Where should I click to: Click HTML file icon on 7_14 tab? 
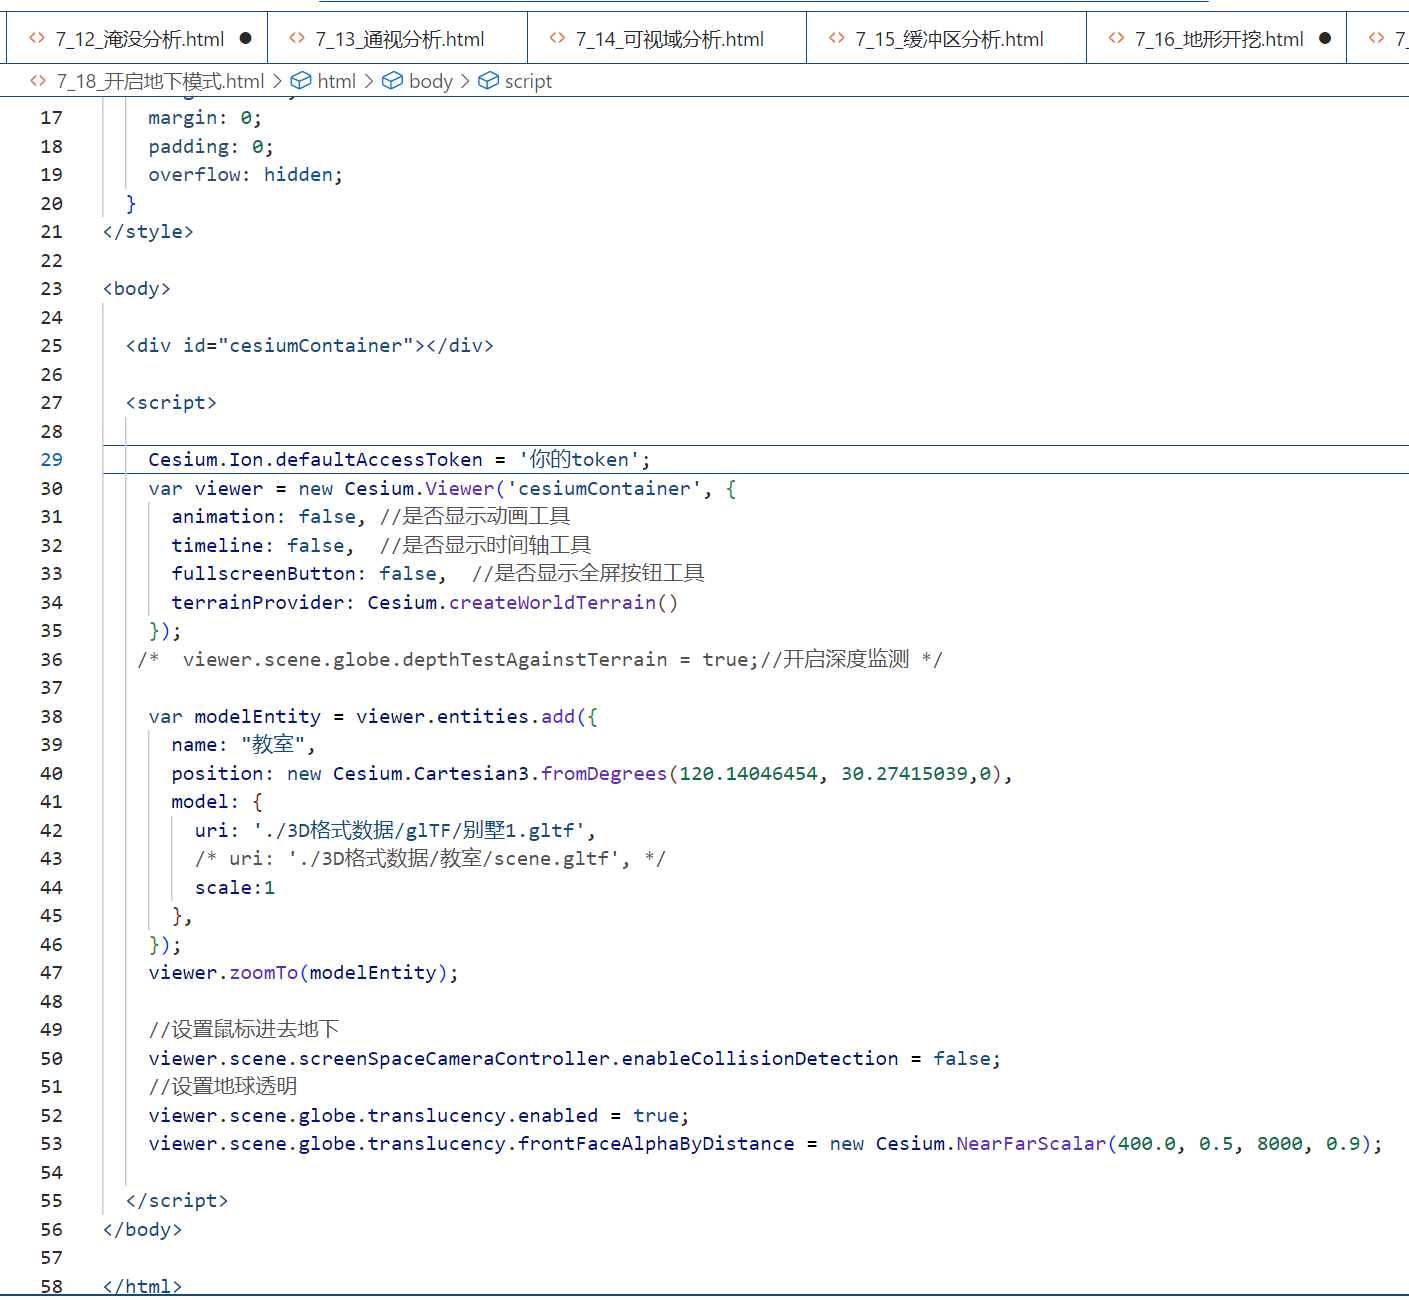(557, 38)
